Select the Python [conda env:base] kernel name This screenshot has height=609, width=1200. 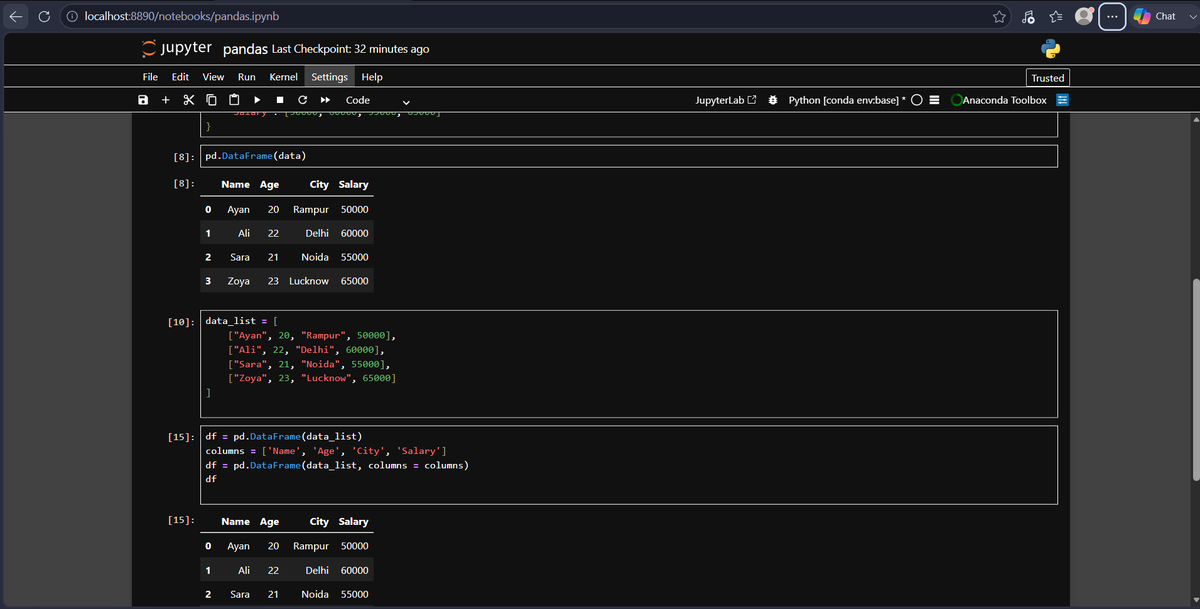(846, 100)
